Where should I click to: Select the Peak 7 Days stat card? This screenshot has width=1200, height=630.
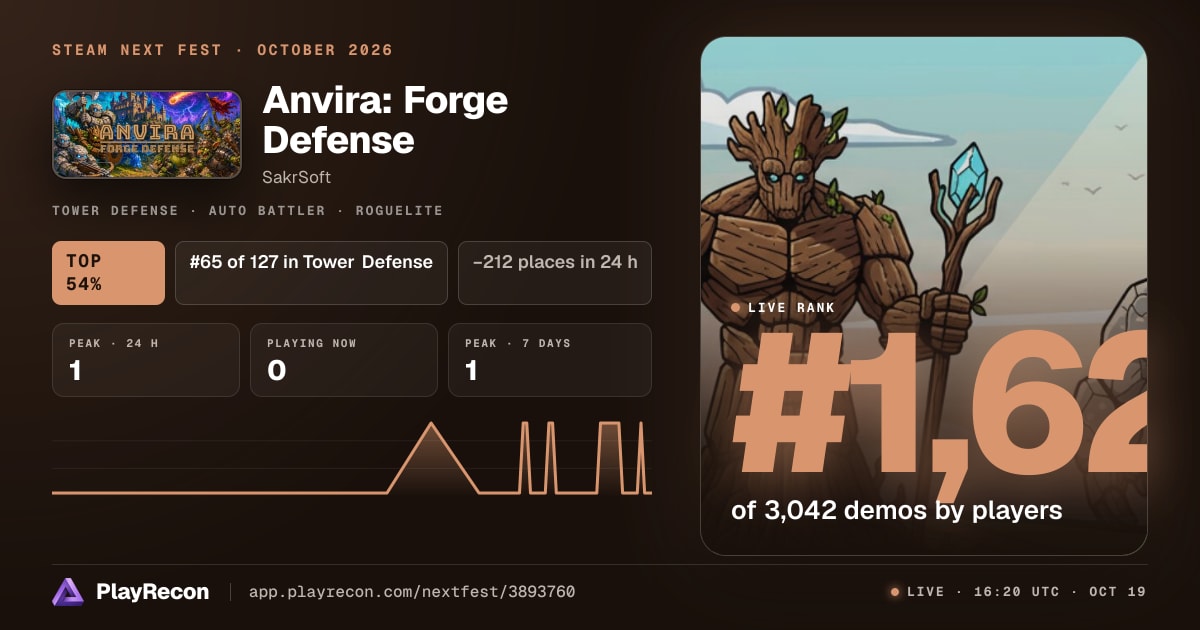[550, 360]
